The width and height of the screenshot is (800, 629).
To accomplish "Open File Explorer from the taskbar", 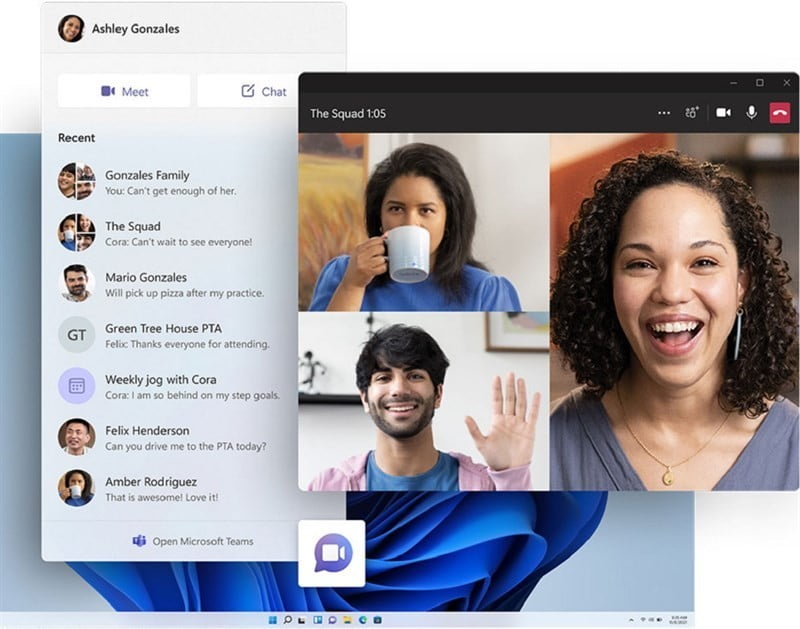I will tap(347, 619).
